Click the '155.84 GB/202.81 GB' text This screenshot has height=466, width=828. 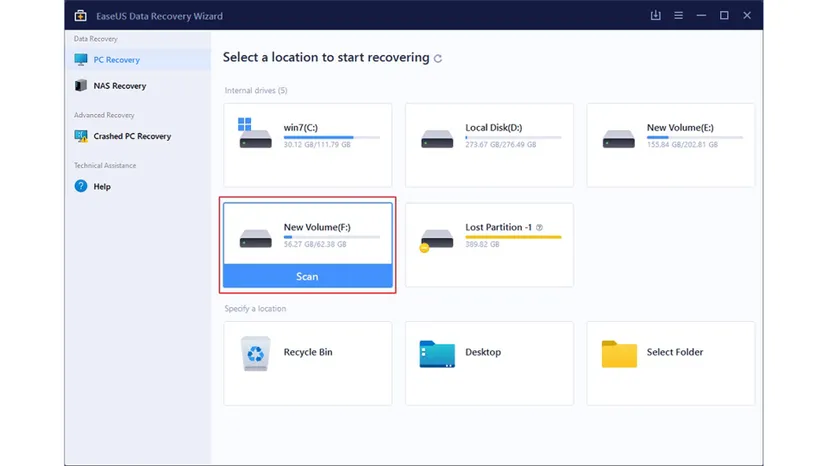[x=682, y=144]
